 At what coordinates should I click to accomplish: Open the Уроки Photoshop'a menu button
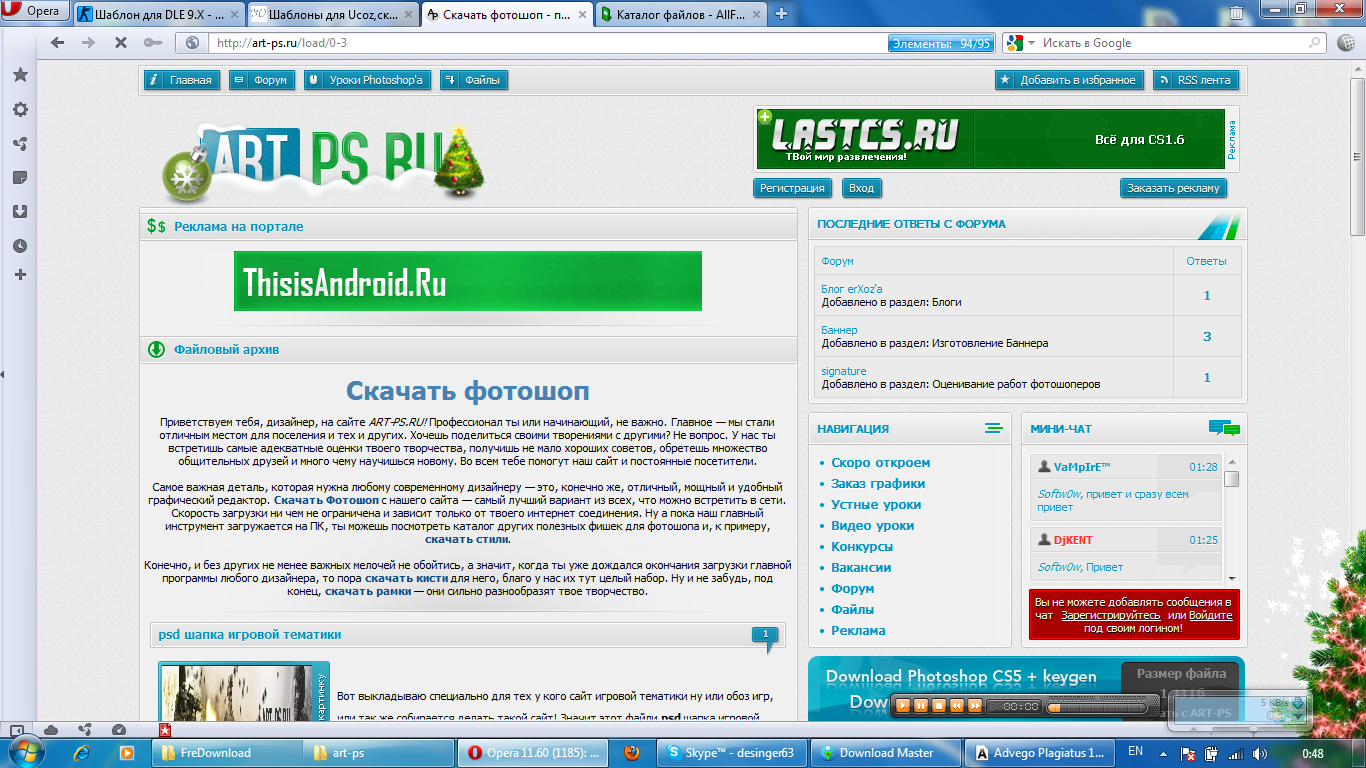[368, 80]
